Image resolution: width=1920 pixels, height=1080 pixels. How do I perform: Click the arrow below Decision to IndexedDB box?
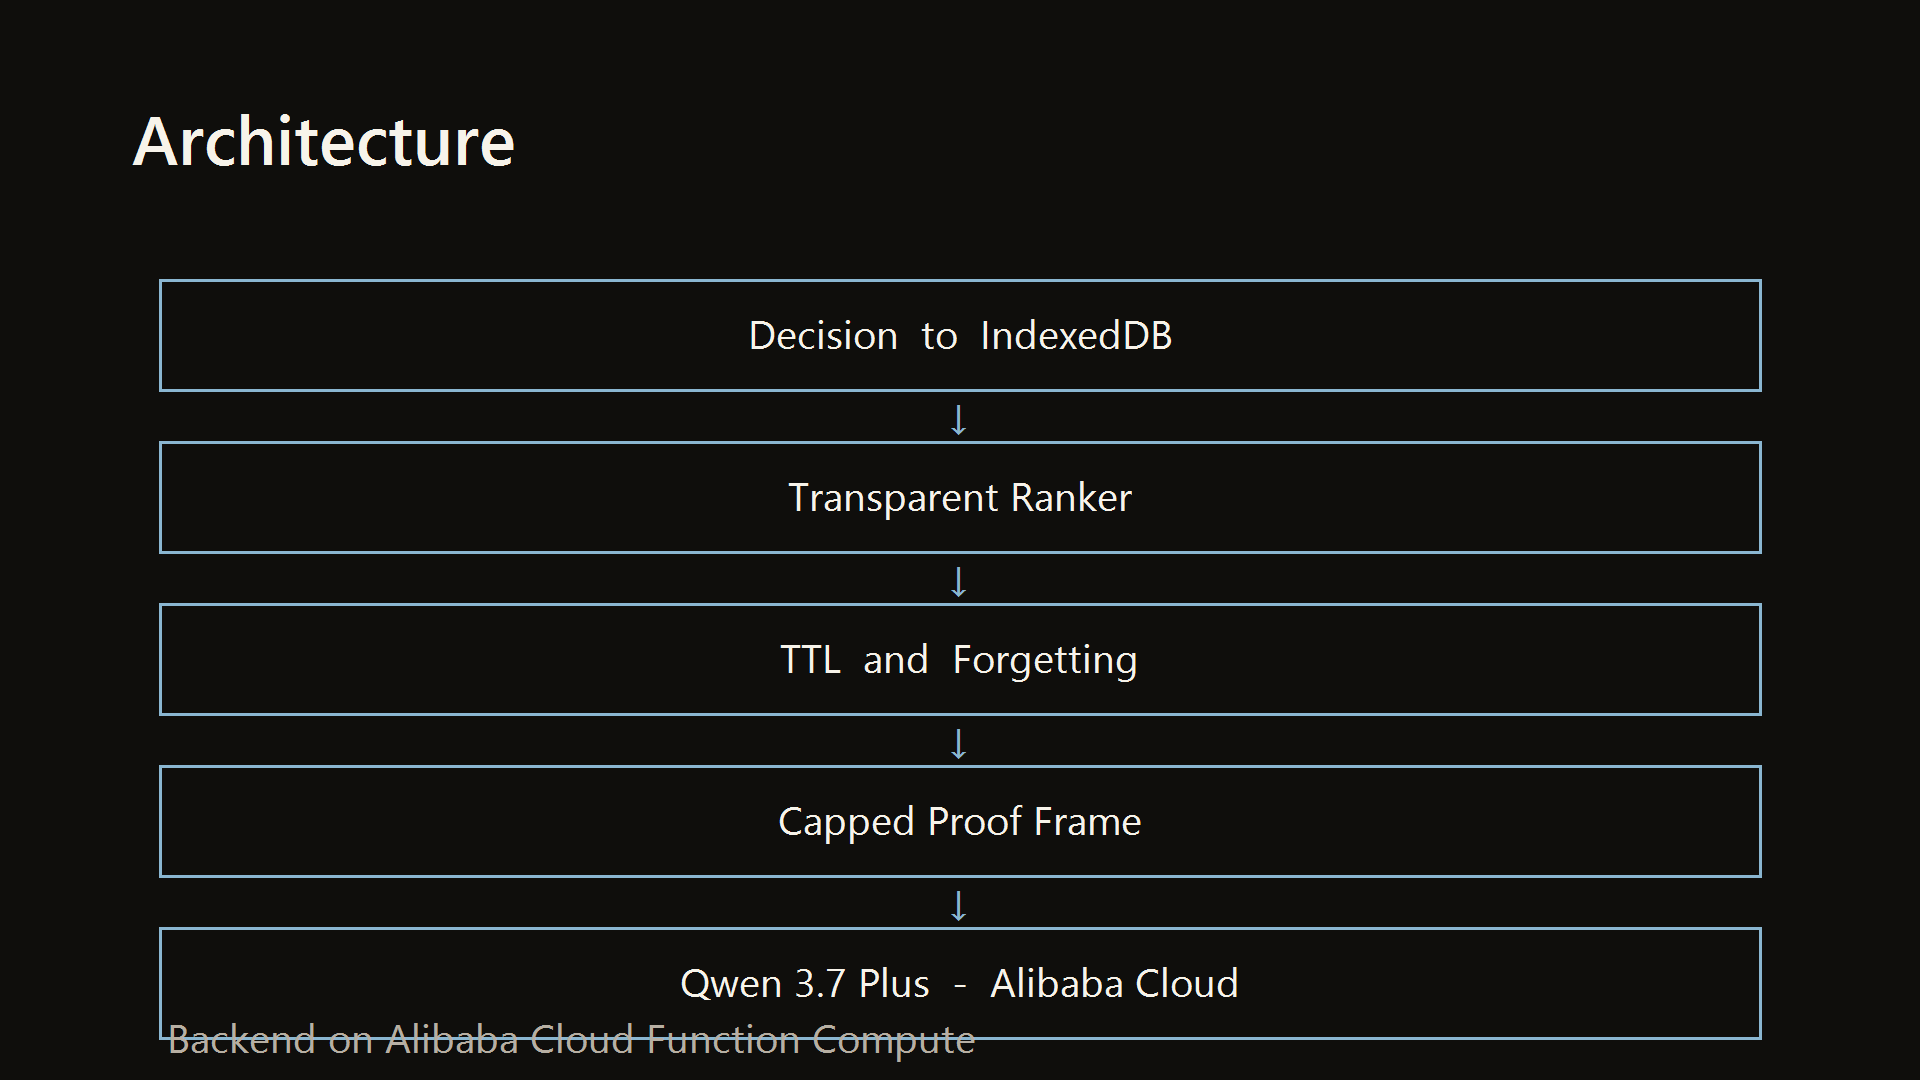[958, 420]
